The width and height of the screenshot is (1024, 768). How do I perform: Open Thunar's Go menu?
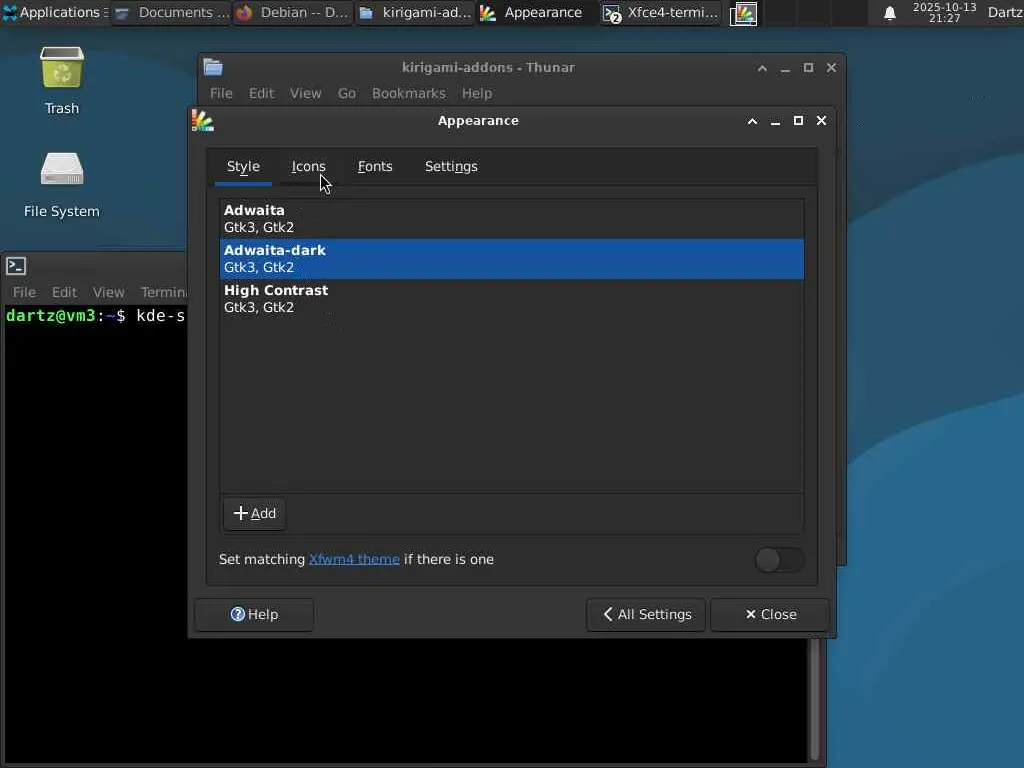pos(347,93)
